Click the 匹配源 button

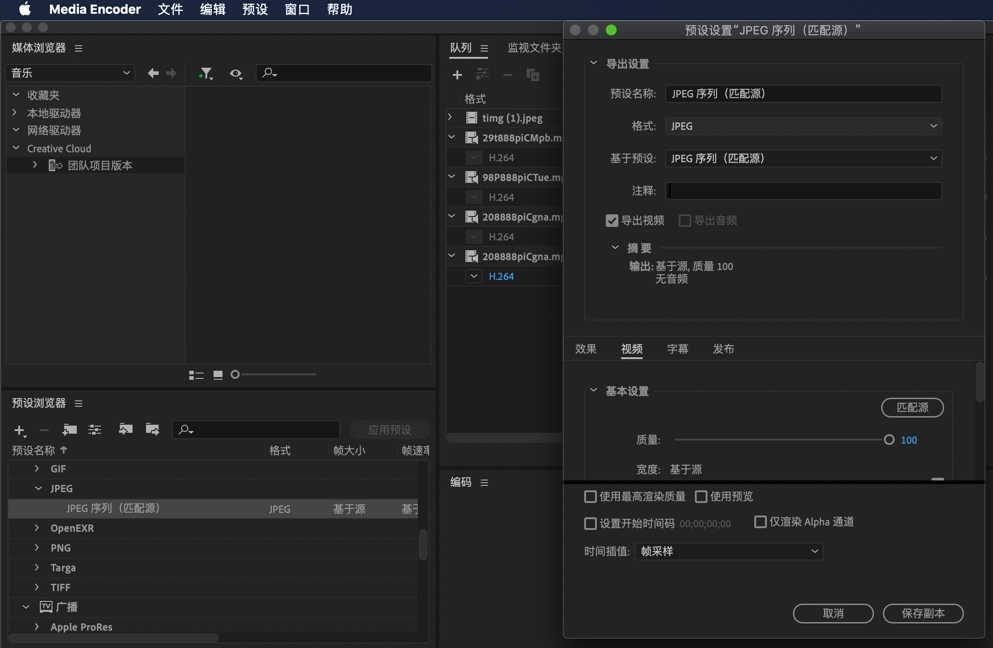[912, 407]
